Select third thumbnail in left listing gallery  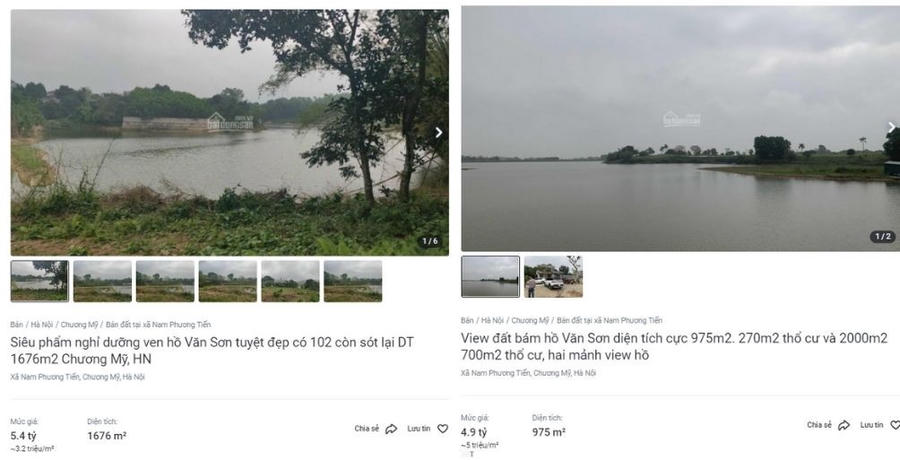tap(165, 281)
